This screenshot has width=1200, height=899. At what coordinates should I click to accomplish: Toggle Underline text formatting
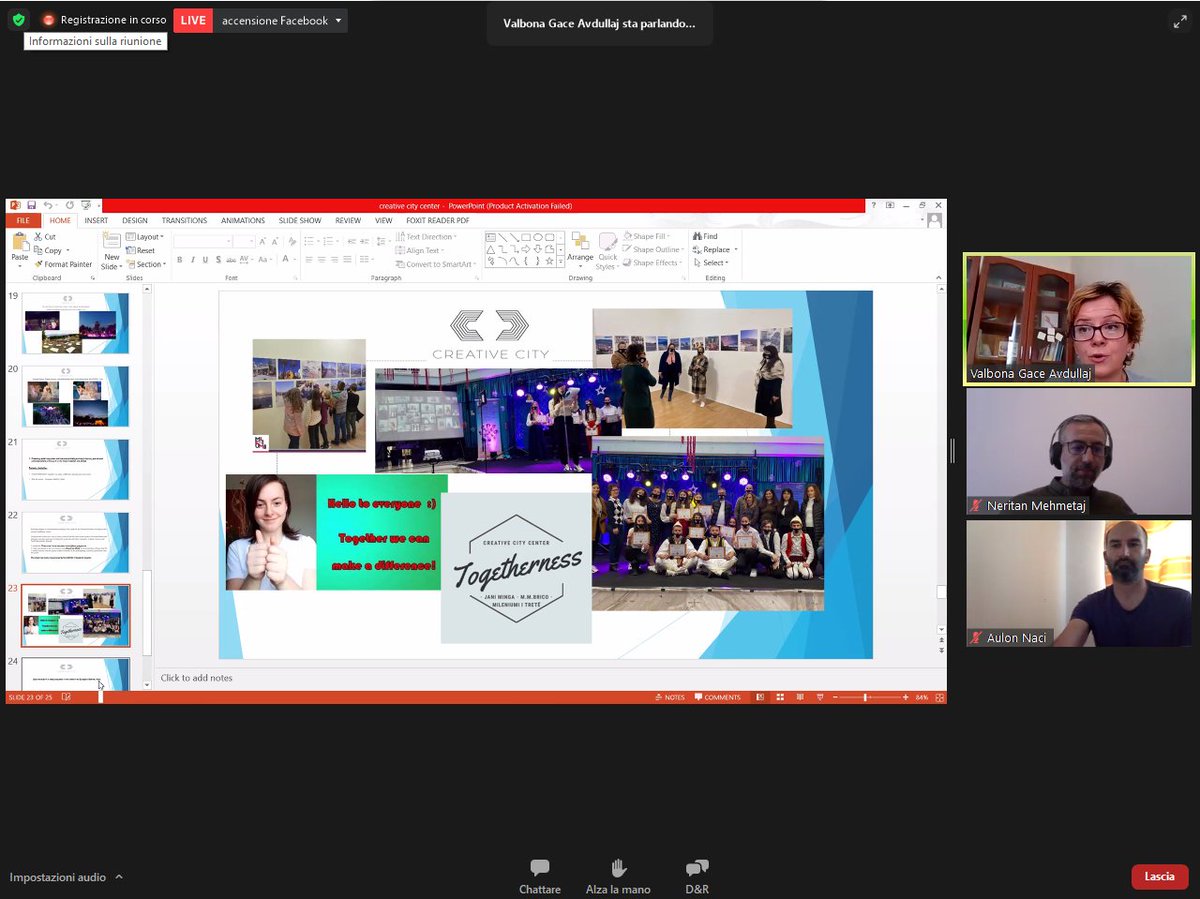[x=207, y=260]
